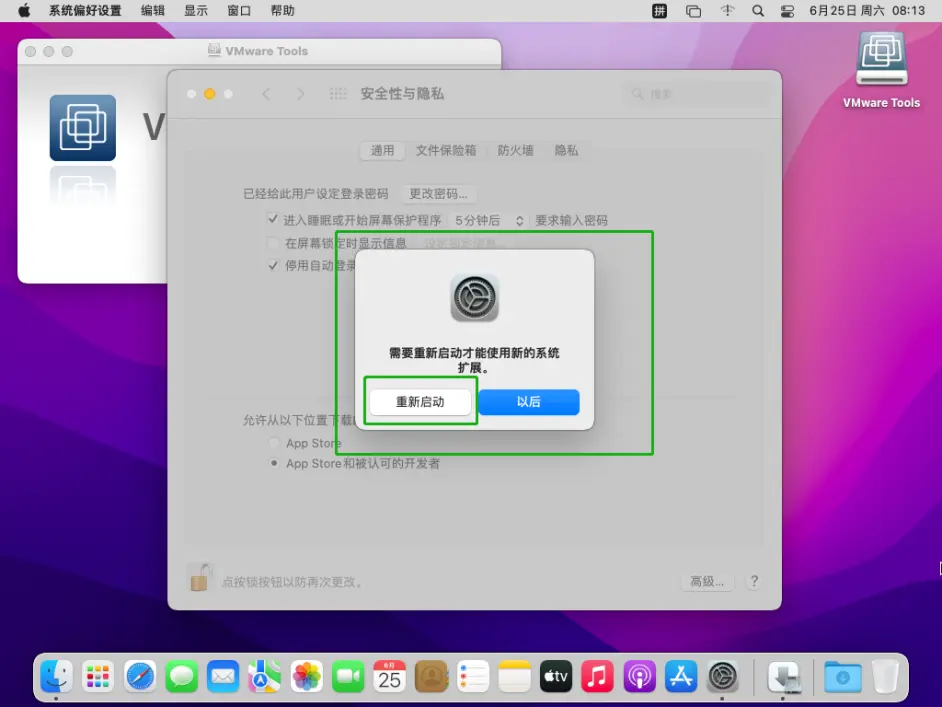Viewport: 942px width, 707px height.
Task: Open FaceTime from the Dock
Action: pyautogui.click(x=348, y=677)
